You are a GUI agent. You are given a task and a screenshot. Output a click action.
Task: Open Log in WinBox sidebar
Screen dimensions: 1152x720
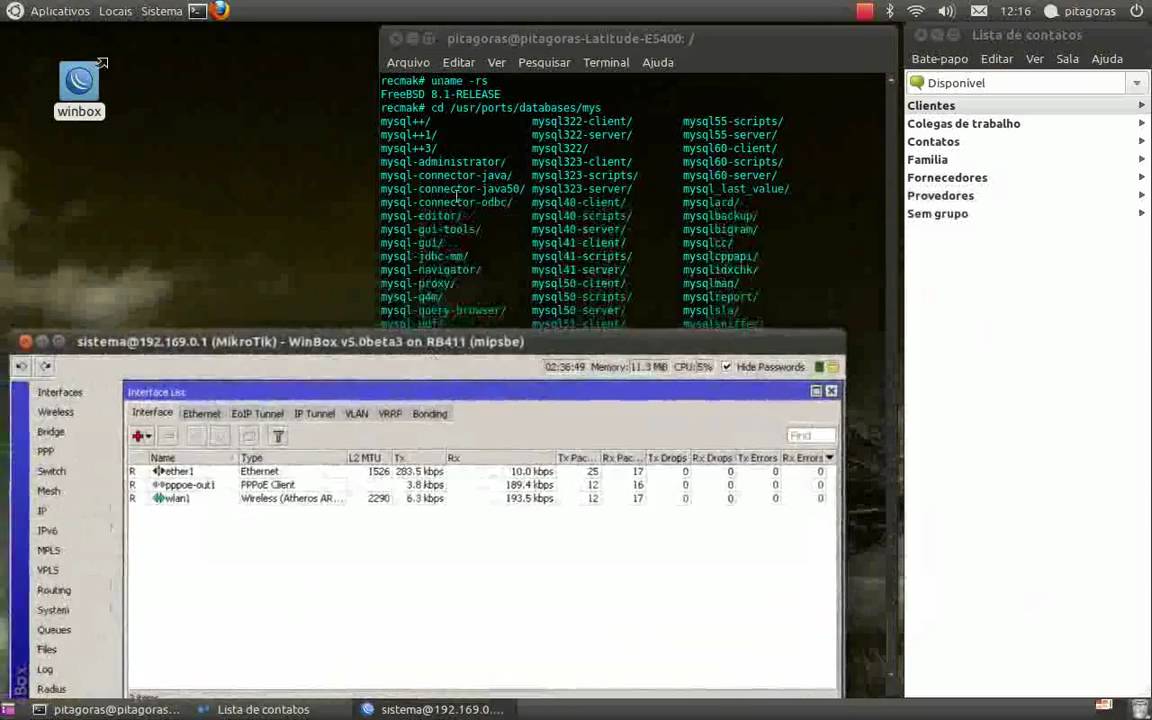point(45,669)
